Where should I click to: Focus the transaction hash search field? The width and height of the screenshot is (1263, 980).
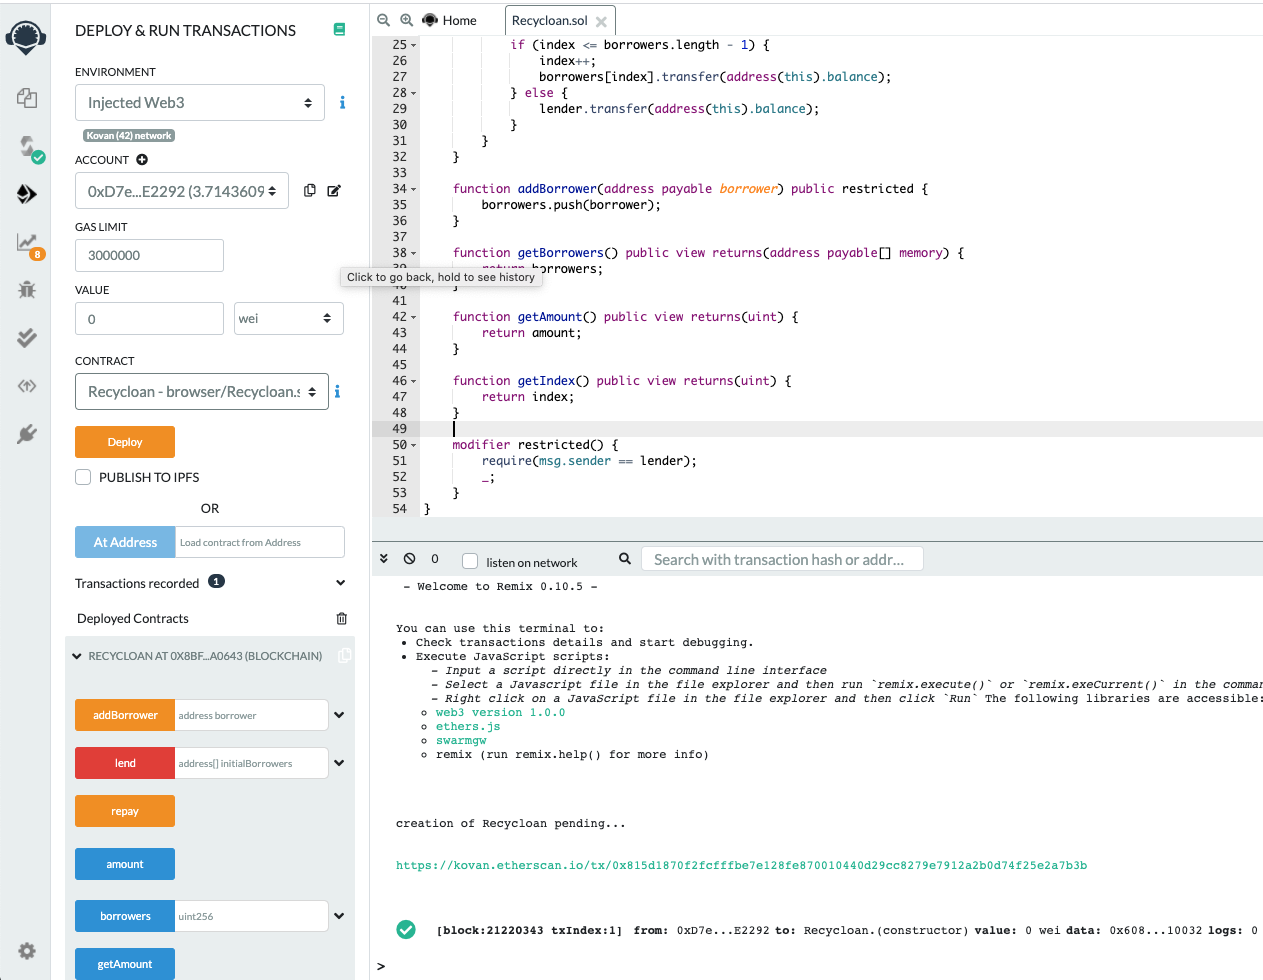click(782, 559)
